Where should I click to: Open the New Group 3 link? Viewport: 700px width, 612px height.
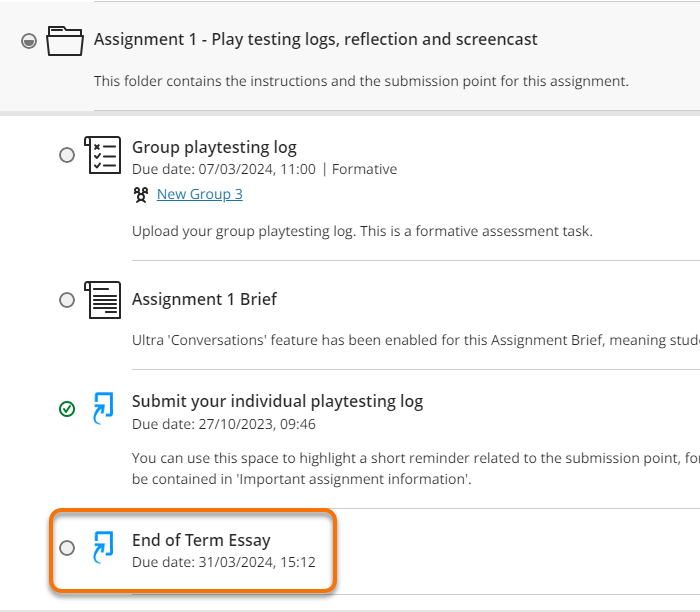click(199, 194)
